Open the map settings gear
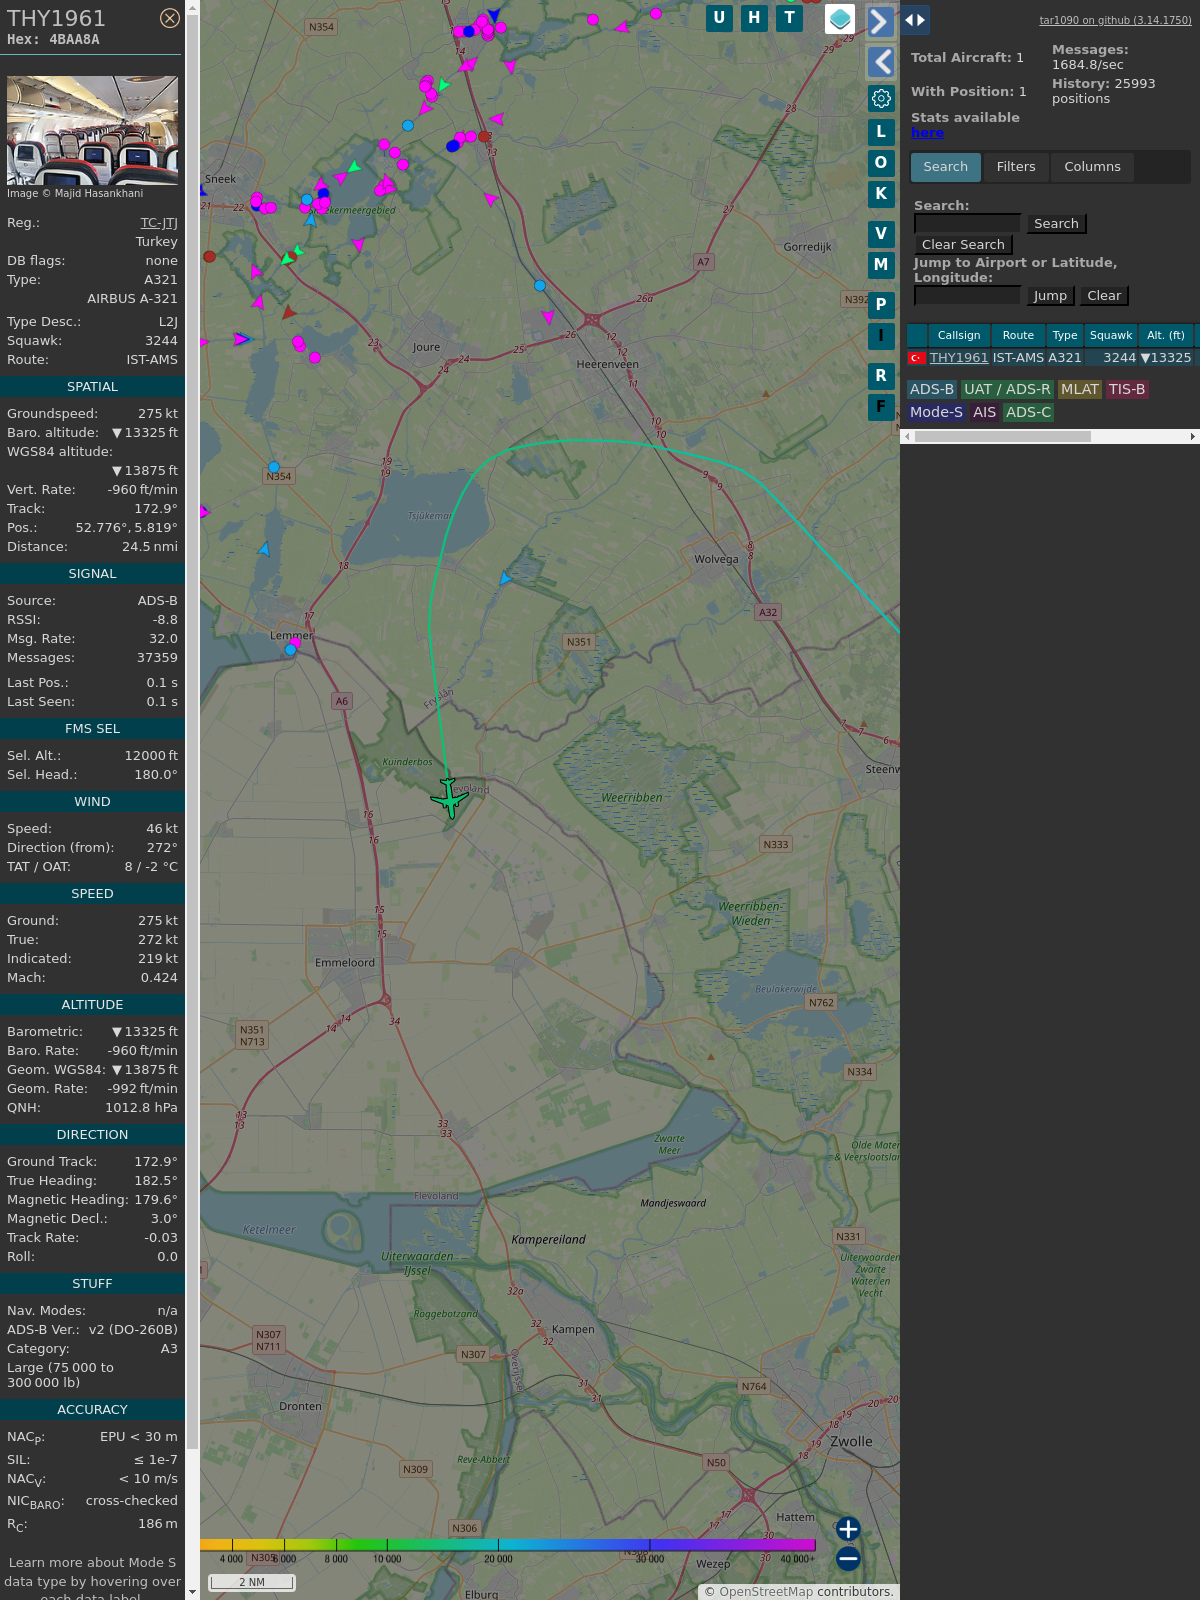 [881, 98]
